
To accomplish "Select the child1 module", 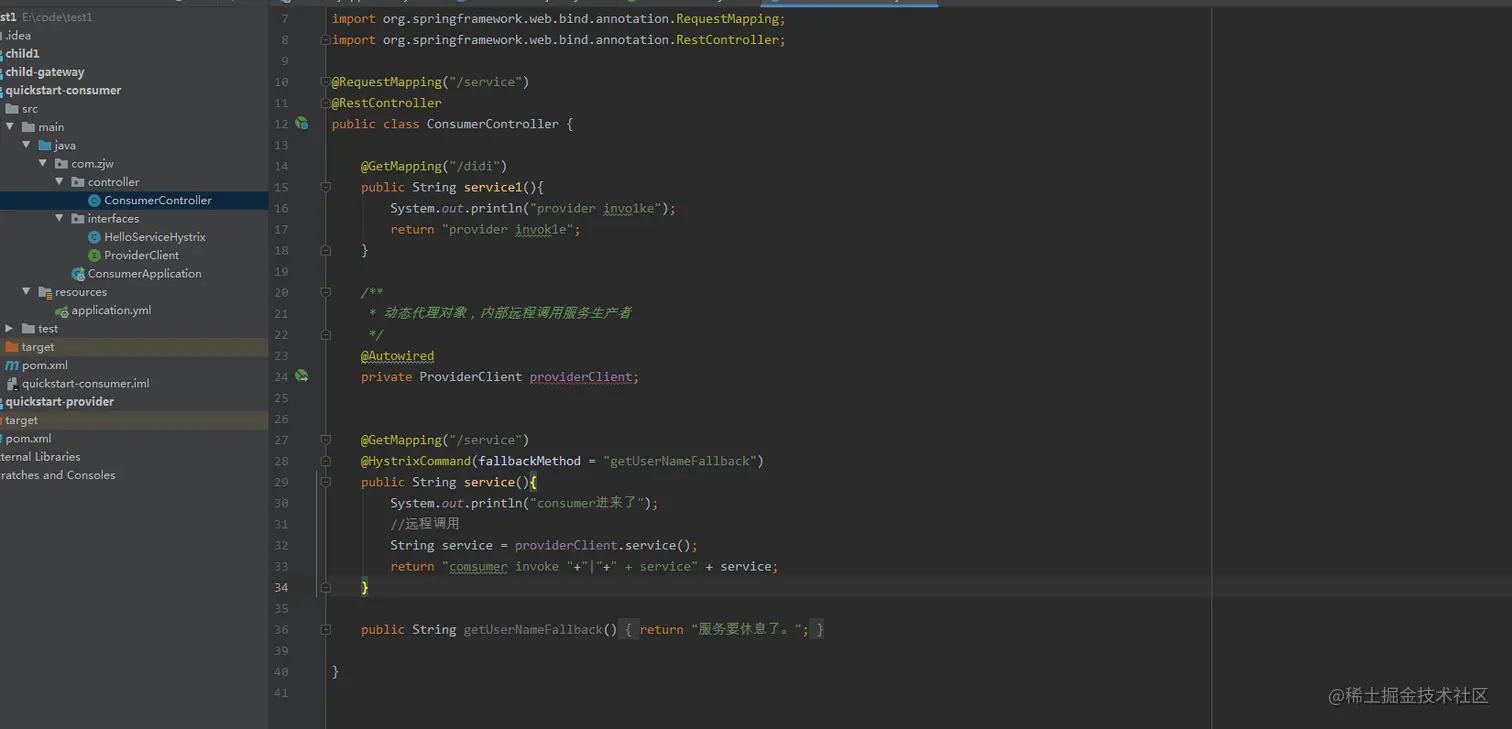I will tap(23, 53).
